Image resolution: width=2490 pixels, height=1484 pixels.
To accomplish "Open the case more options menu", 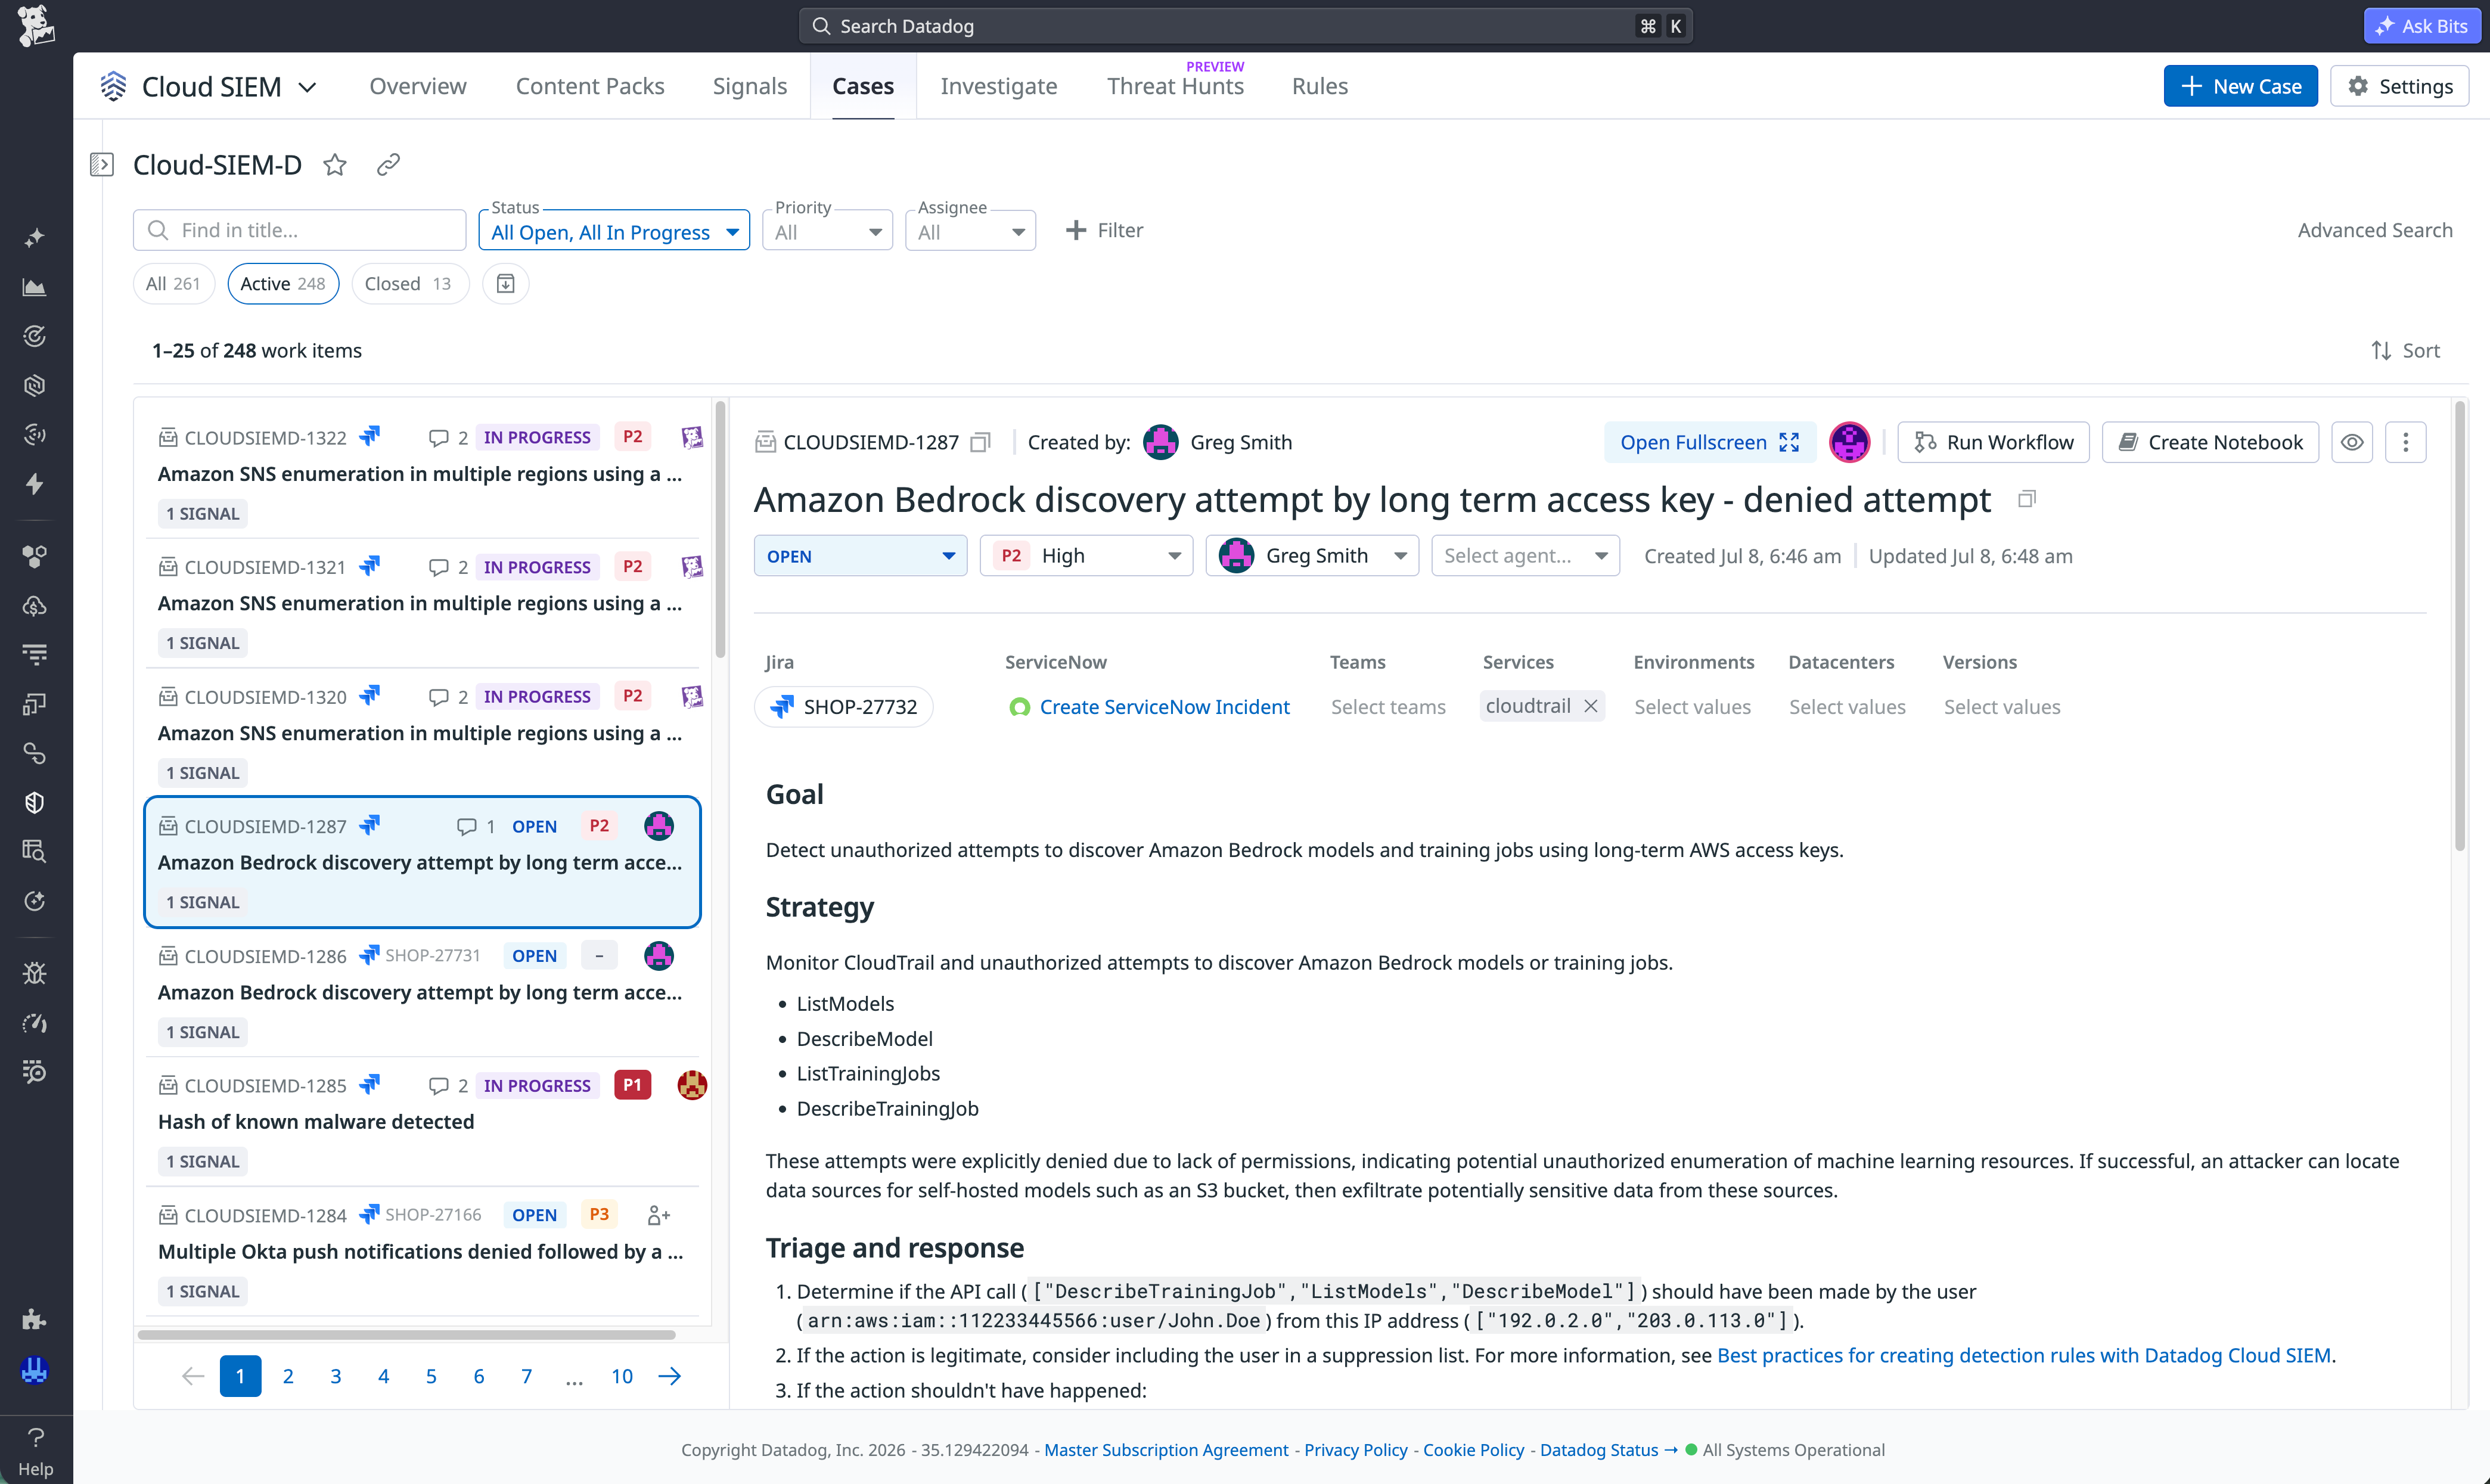I will tap(2405, 442).
